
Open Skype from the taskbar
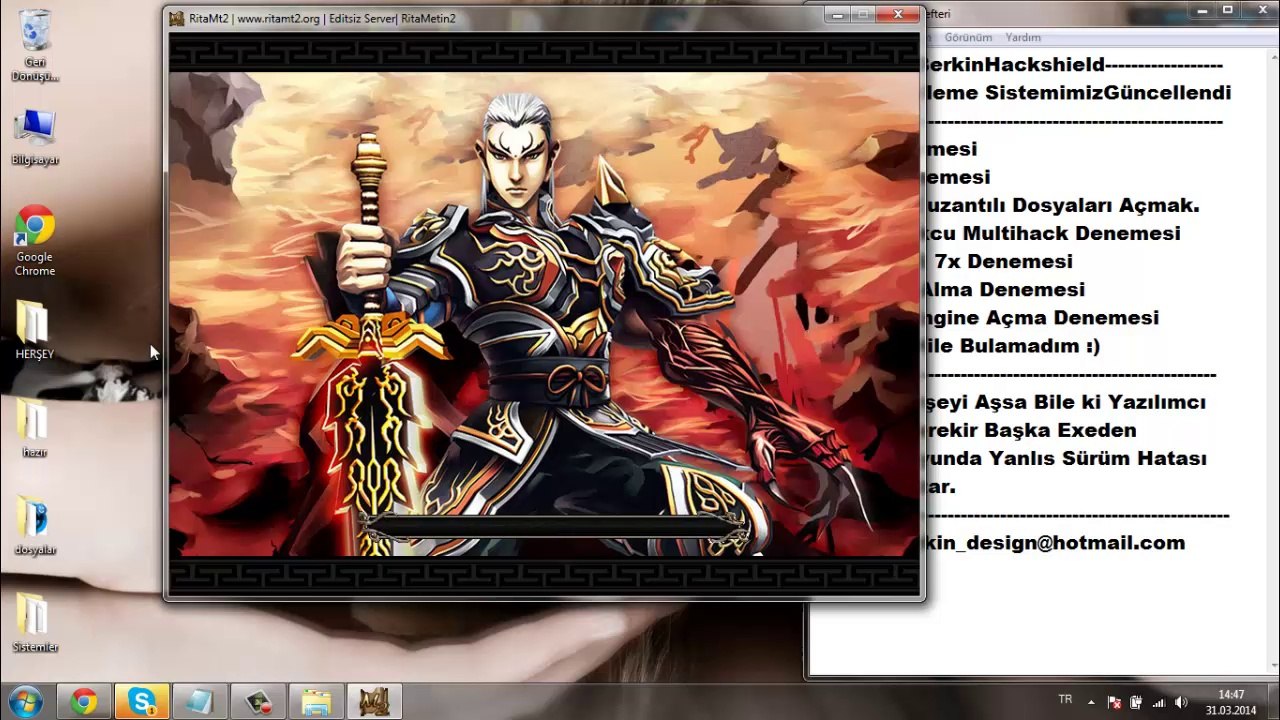(142, 701)
